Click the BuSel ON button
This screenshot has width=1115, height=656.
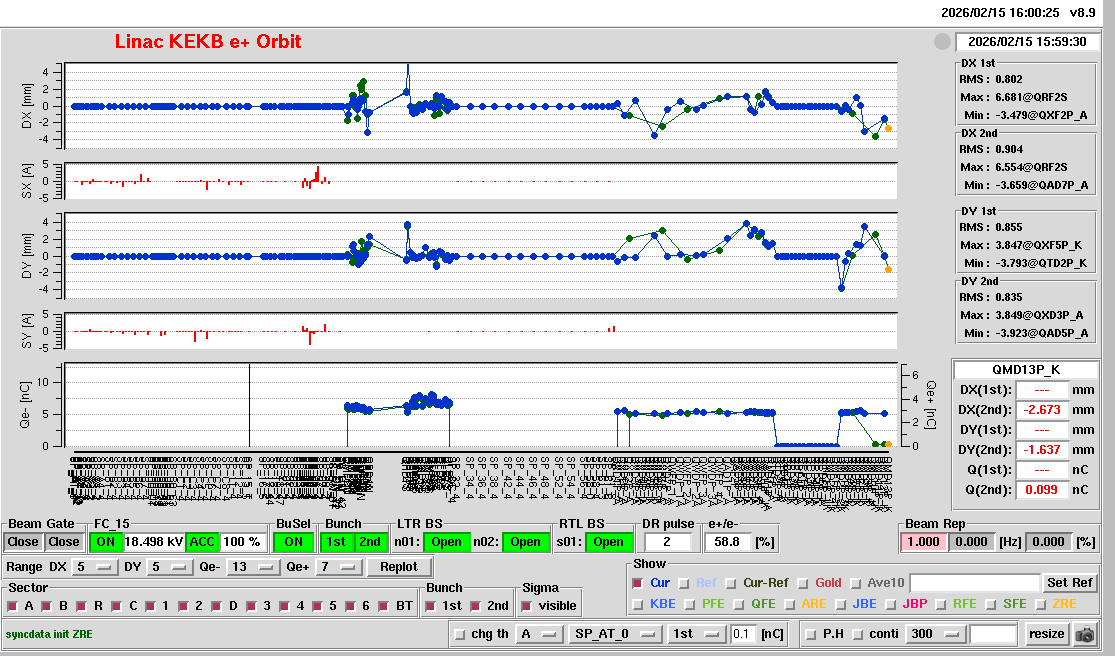(x=293, y=542)
